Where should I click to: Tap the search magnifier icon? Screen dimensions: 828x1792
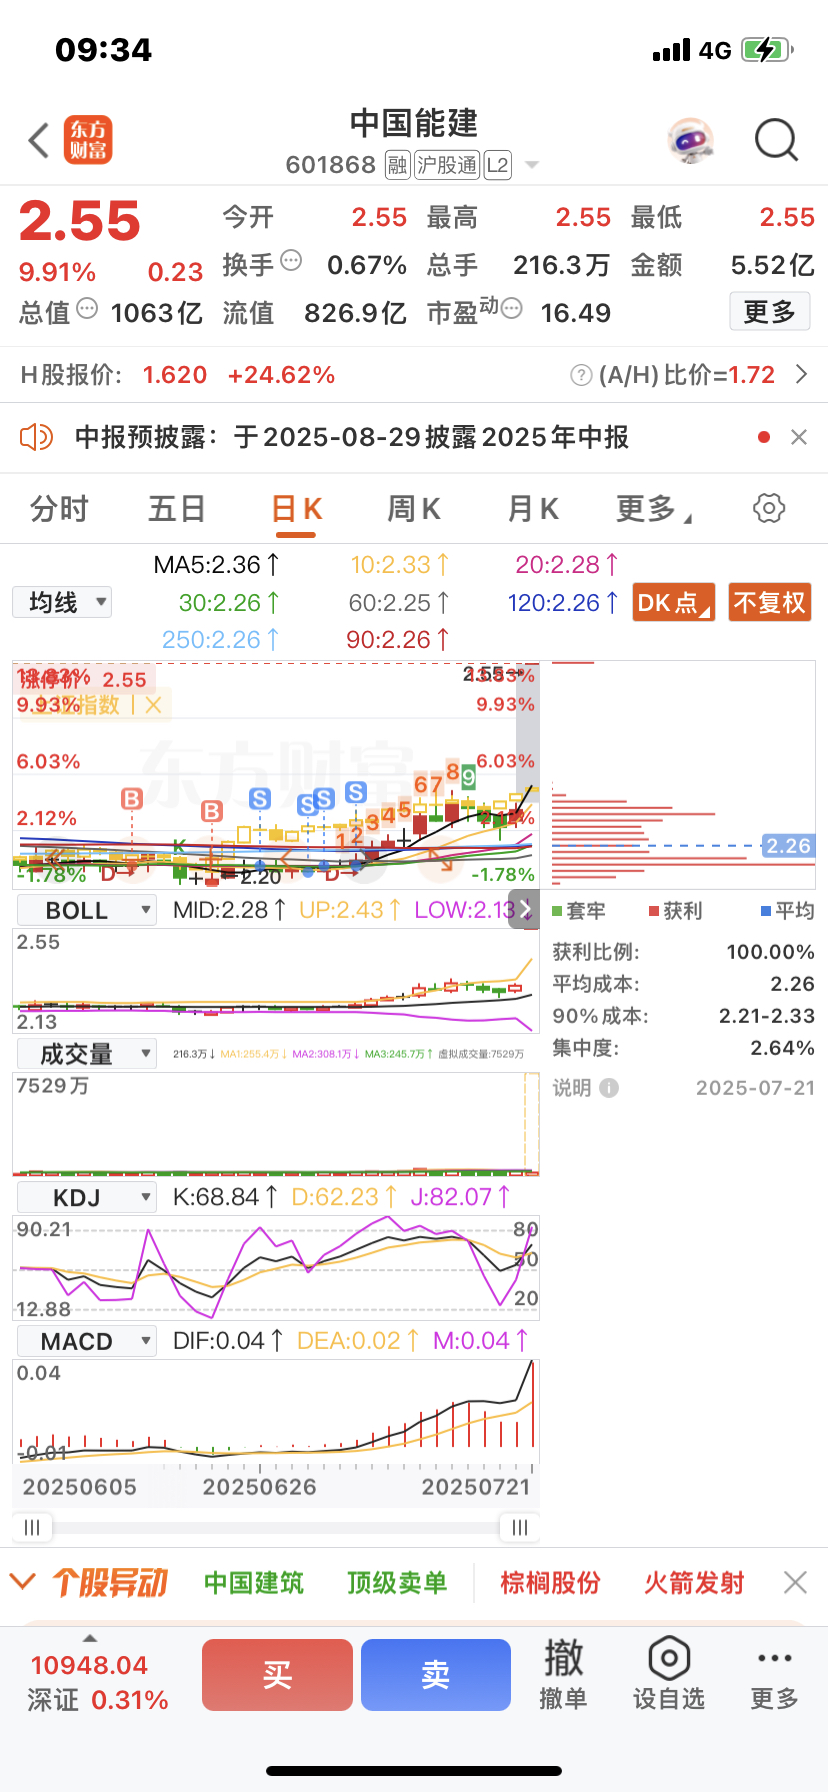click(776, 140)
